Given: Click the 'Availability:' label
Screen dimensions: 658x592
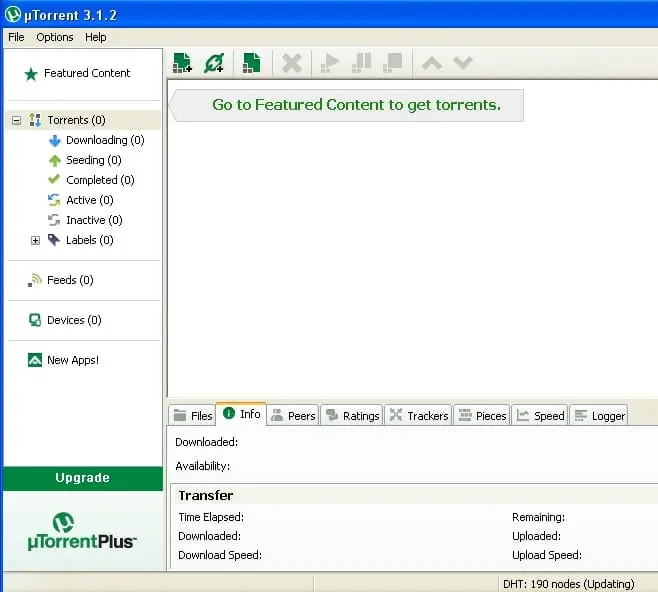Looking at the screenshot, I should 203,466.
